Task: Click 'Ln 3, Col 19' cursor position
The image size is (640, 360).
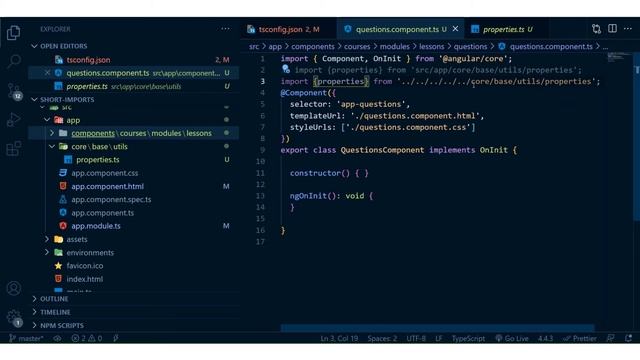Action: point(339,338)
